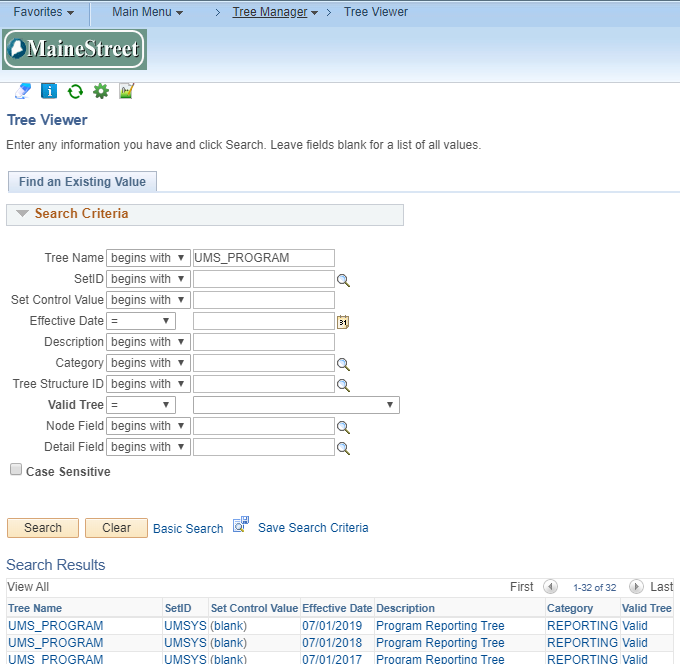Open the Tree Name operator dropdown
The image size is (680, 664).
[x=148, y=258]
